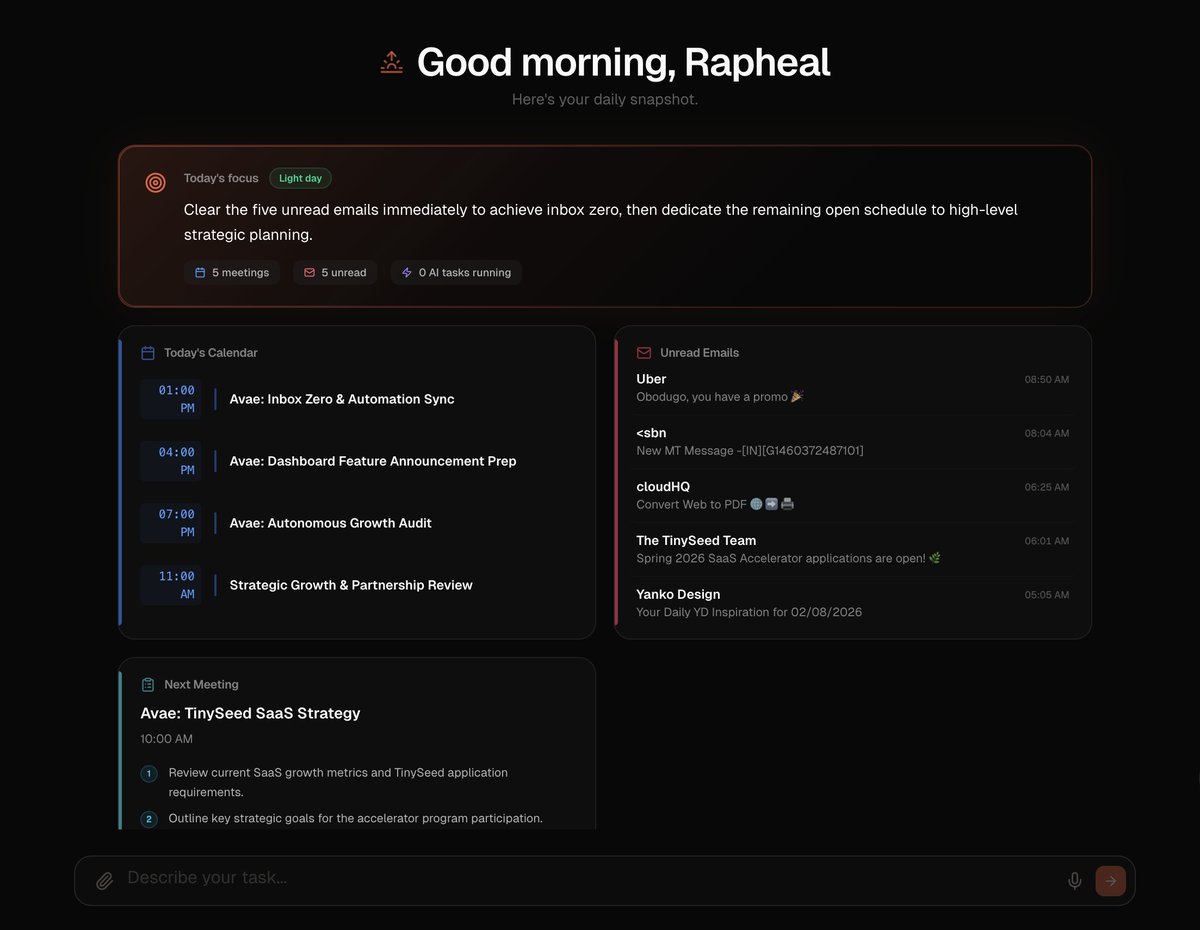Open 'Avae: Autonomous Growth Audit' event
1200x930 pixels.
click(331, 523)
